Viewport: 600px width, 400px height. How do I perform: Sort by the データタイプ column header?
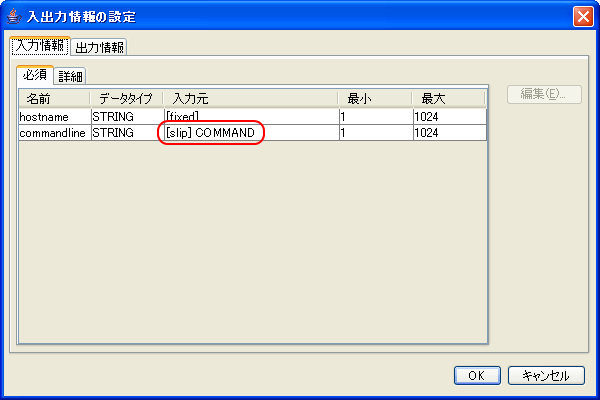click(x=127, y=99)
